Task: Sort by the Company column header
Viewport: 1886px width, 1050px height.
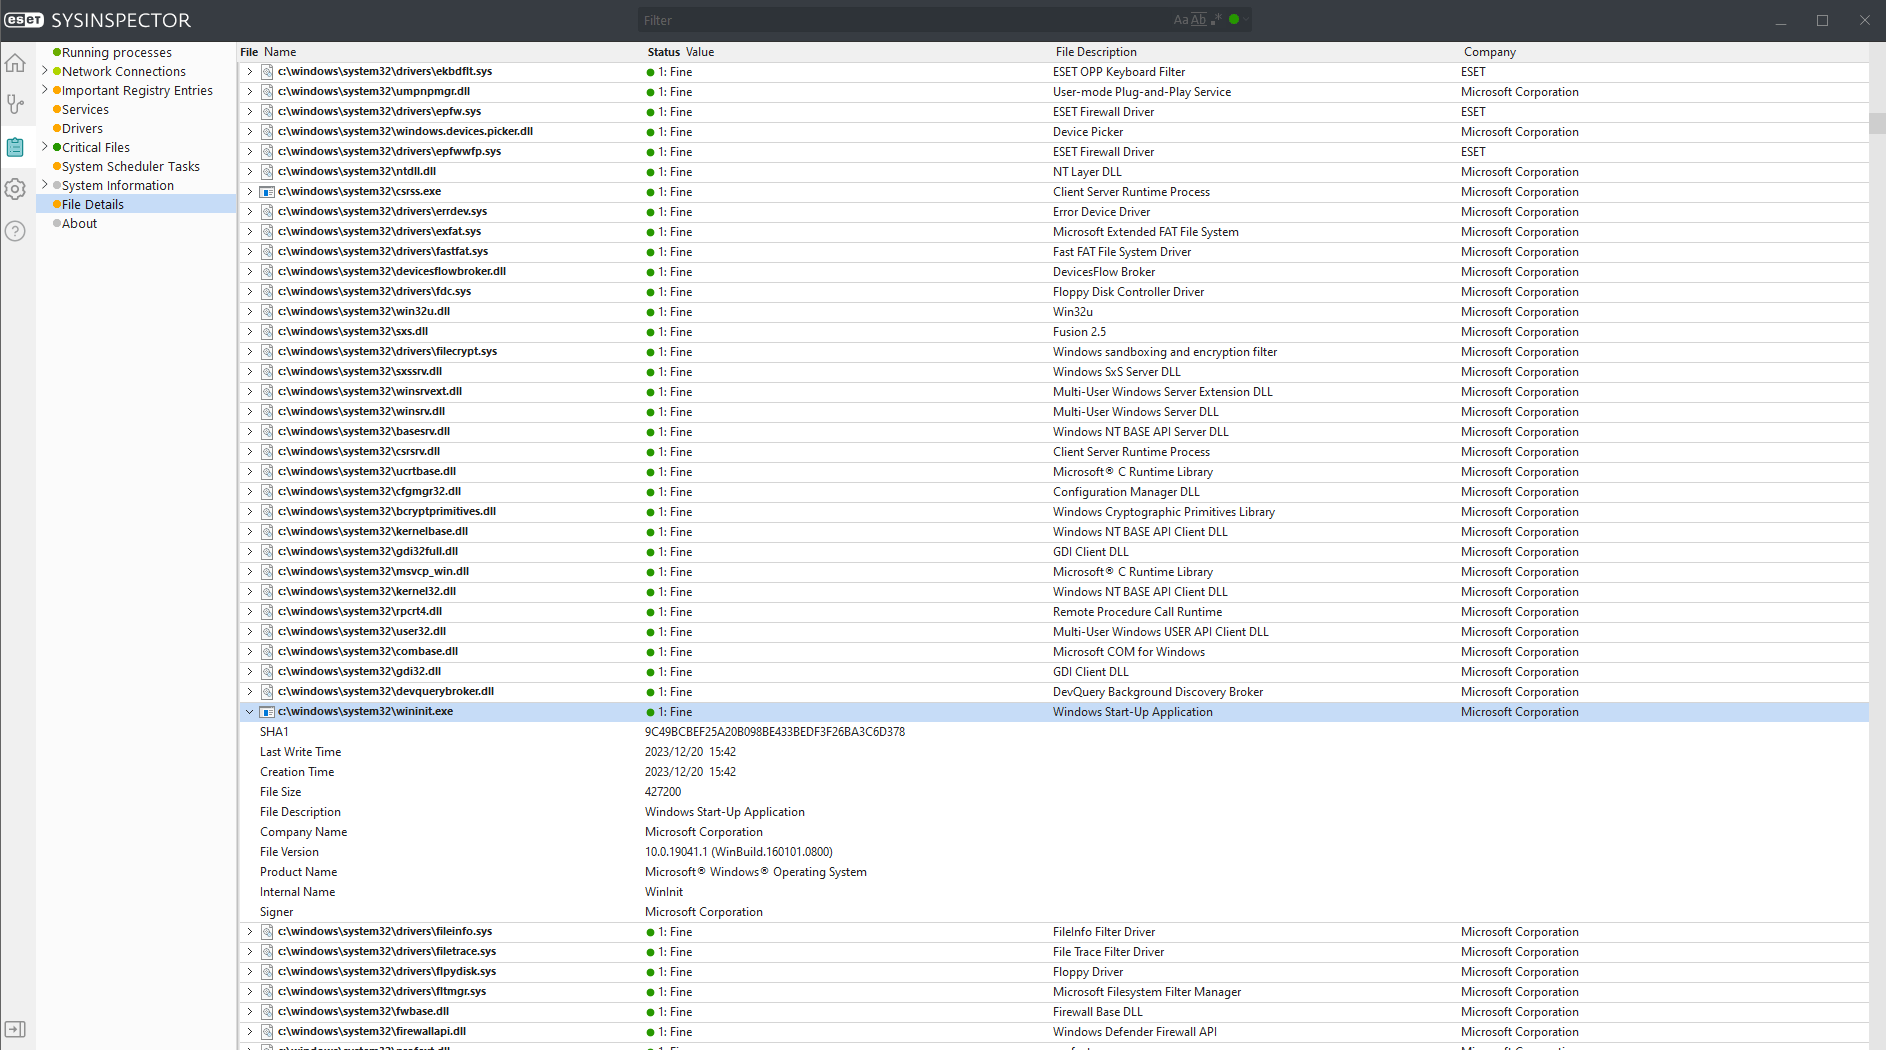Action: click(x=1490, y=52)
